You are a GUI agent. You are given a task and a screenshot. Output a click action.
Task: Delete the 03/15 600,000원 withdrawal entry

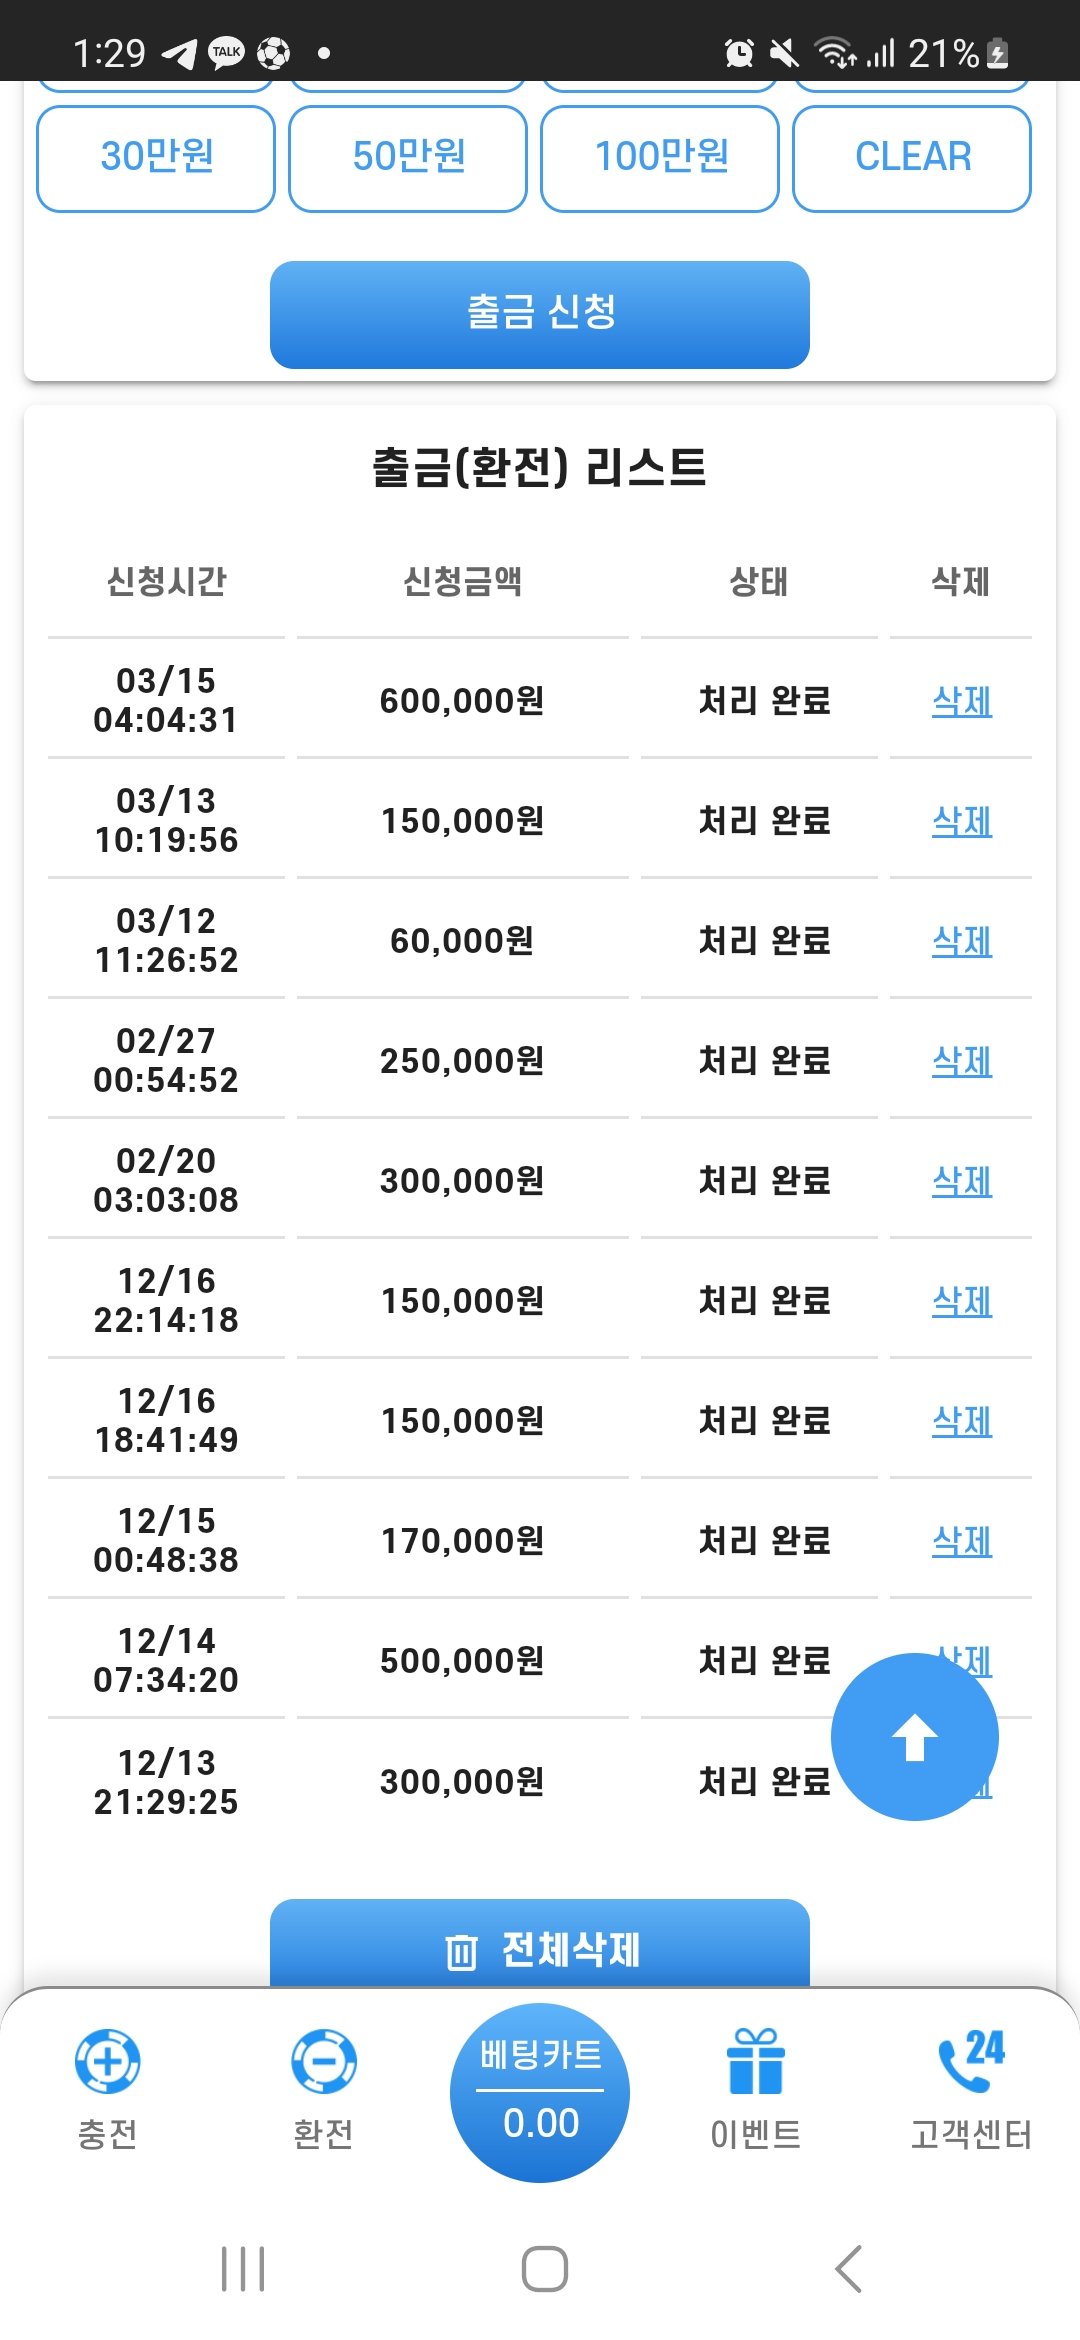coord(961,701)
